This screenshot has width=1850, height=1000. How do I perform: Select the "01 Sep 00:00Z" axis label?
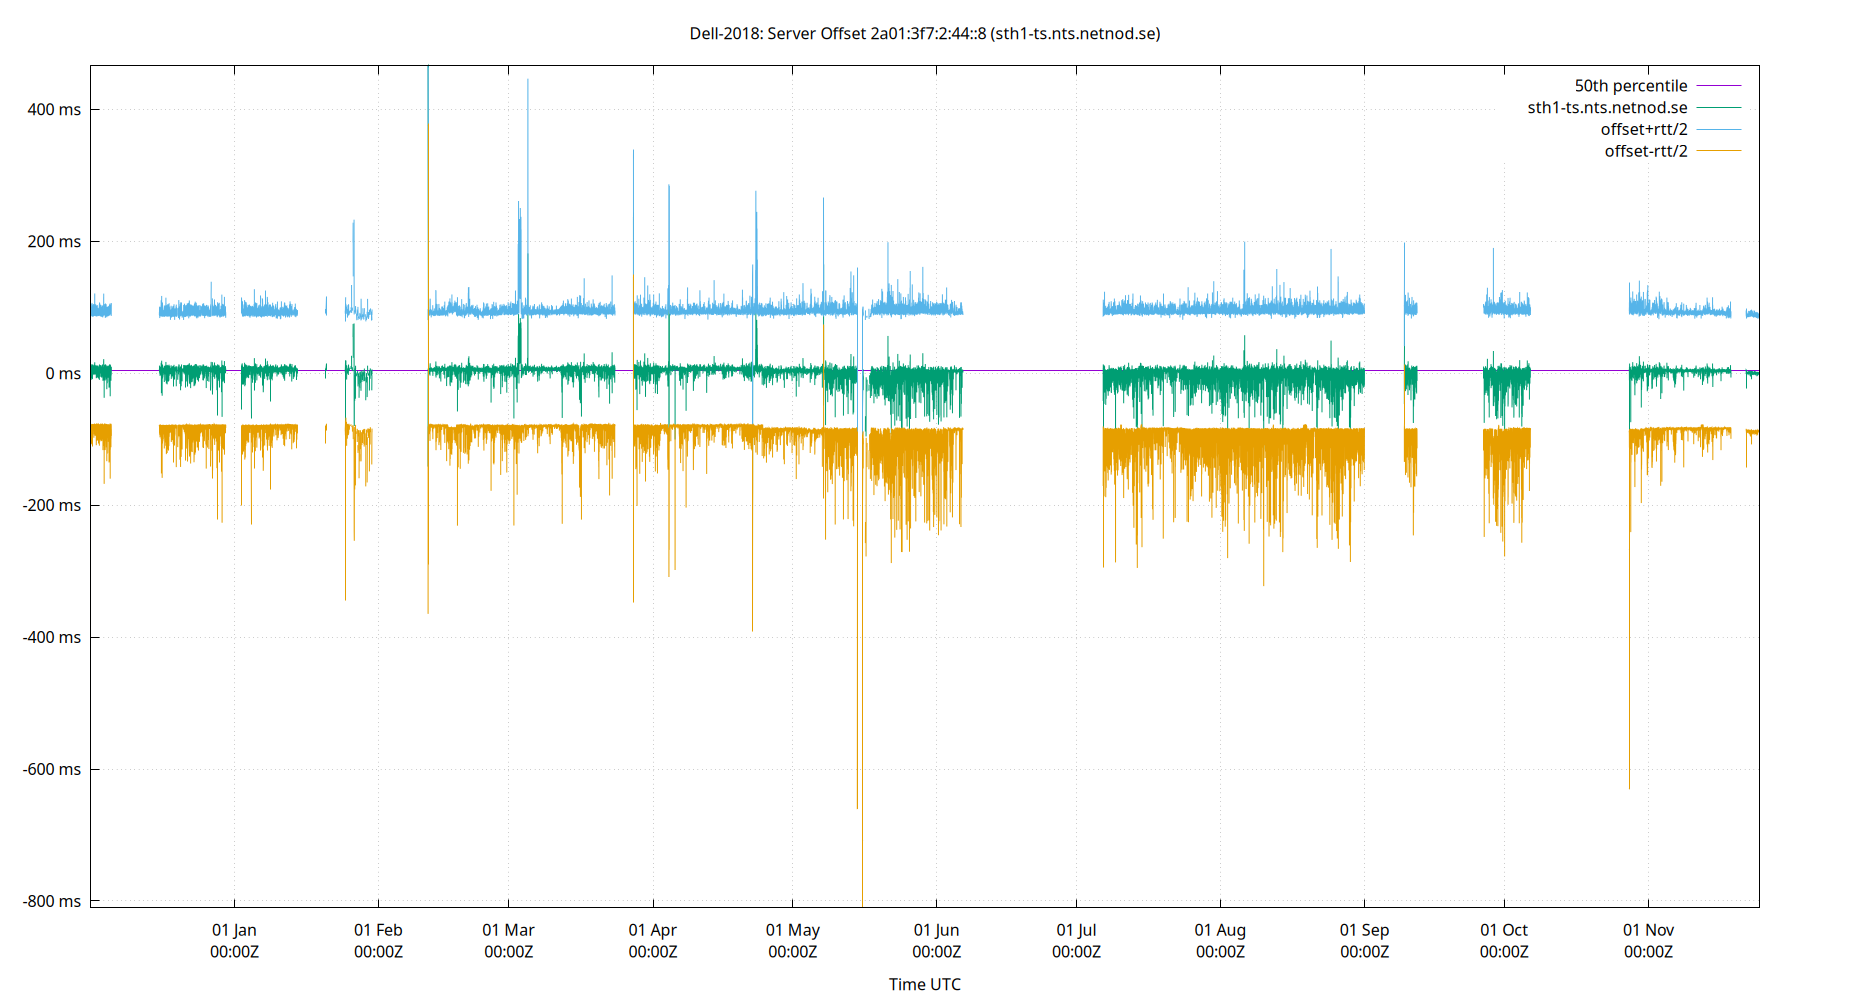1366,940
